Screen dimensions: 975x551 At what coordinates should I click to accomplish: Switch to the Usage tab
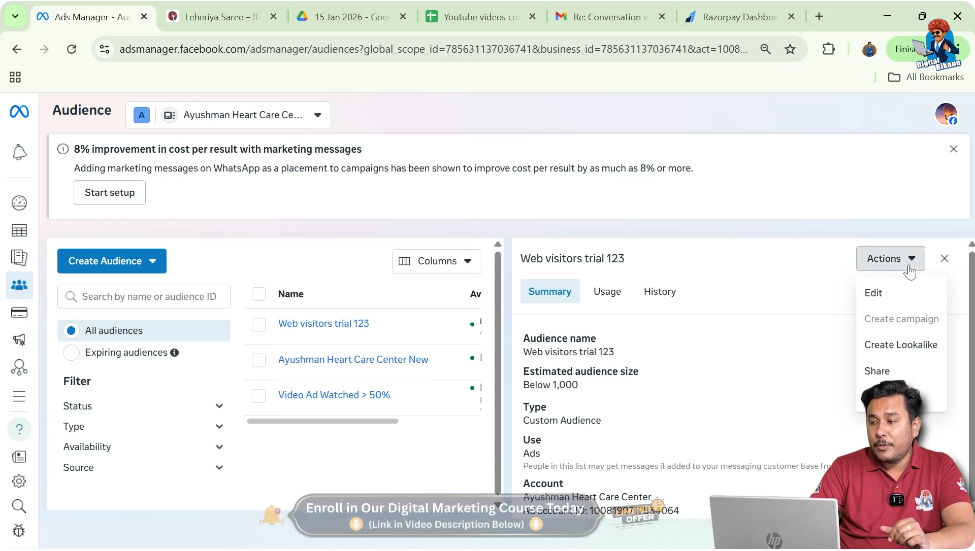(607, 292)
